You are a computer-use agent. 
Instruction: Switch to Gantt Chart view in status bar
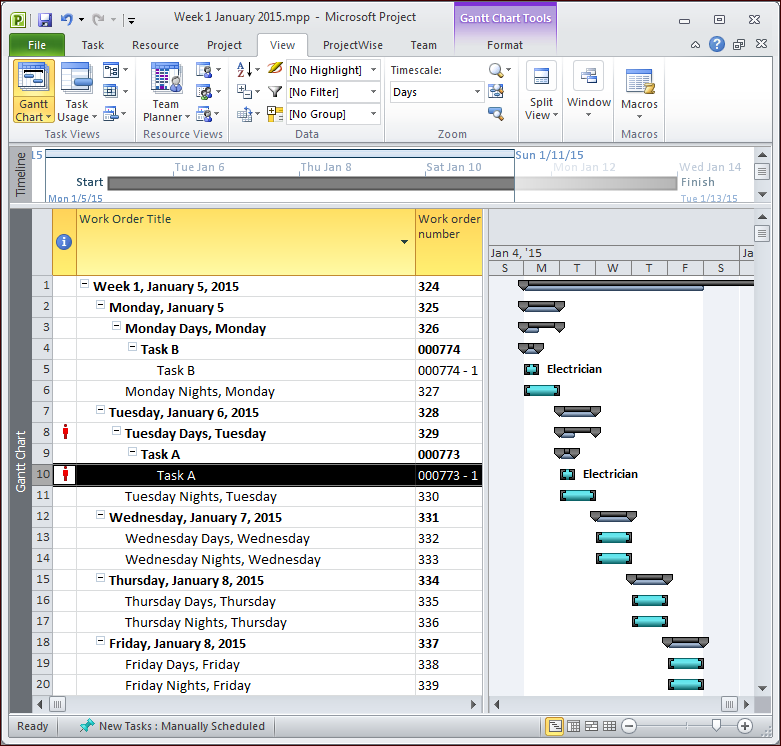555,726
